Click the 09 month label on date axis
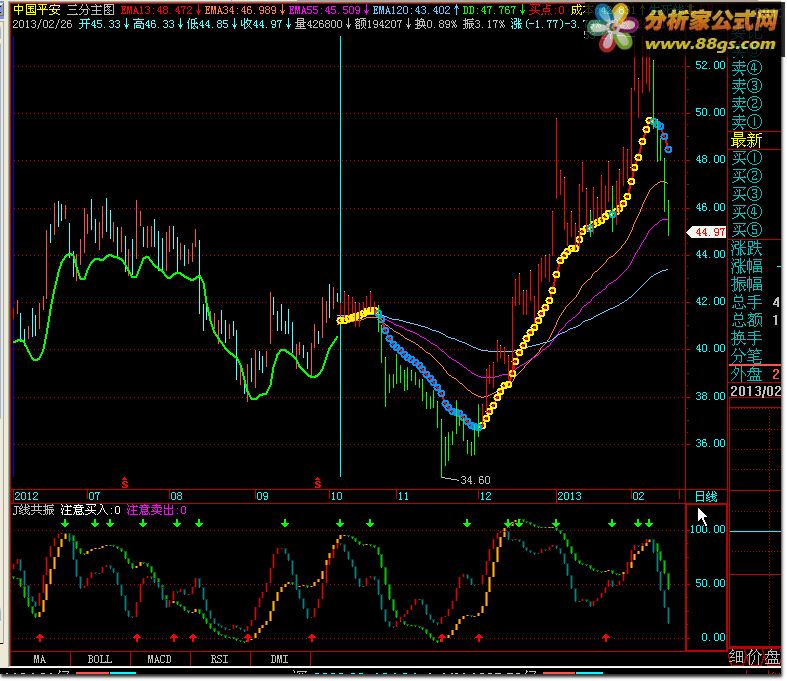 pos(262,496)
